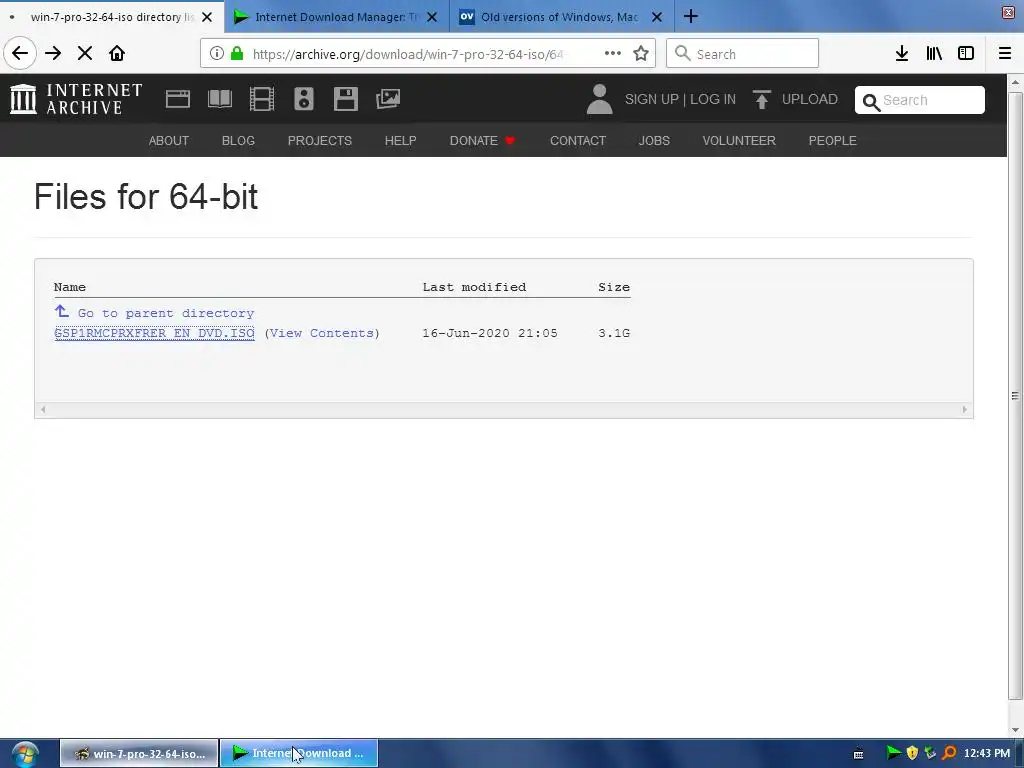
Task: Open page actions three-dots menu
Action: click(613, 54)
